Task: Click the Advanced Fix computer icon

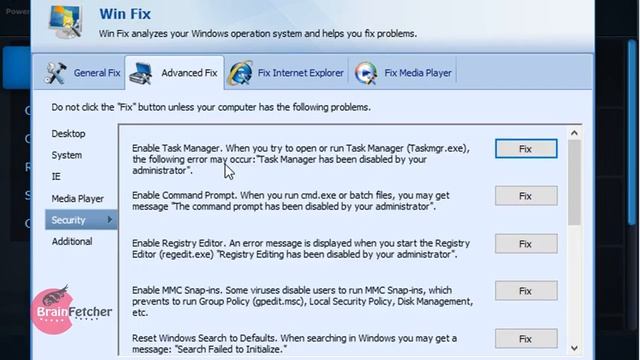Action: coord(141,73)
